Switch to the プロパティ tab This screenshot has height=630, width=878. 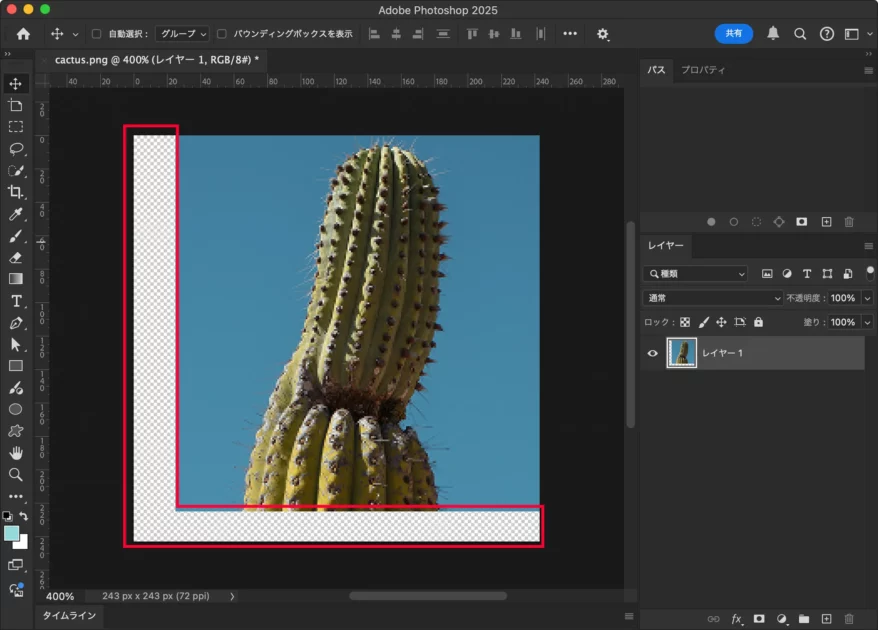coord(703,70)
